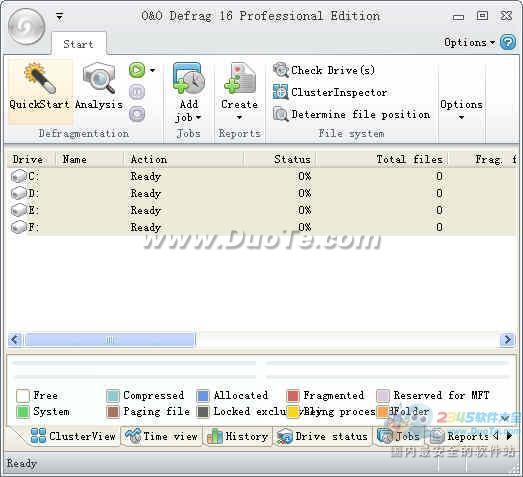Click the drive F: disk icon
The image size is (523, 477).
click(18, 227)
